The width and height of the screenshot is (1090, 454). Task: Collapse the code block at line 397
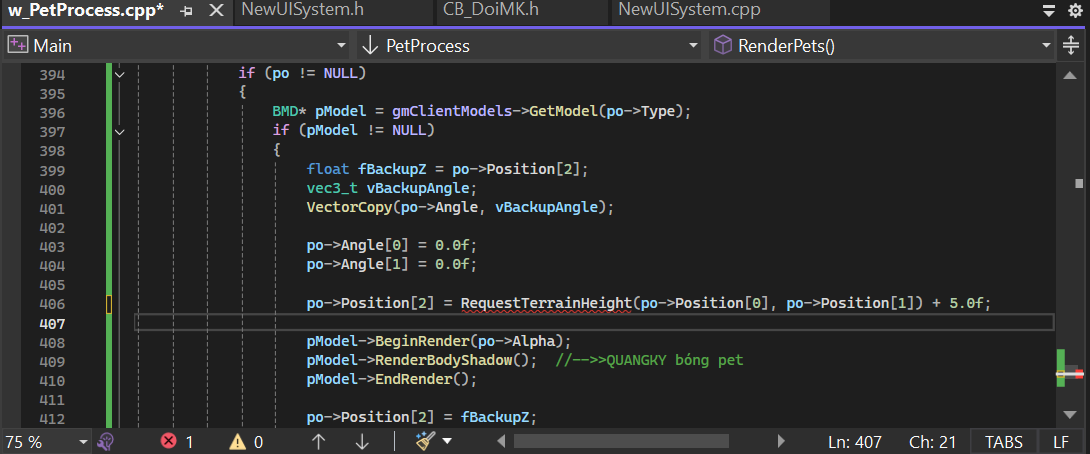(x=120, y=131)
